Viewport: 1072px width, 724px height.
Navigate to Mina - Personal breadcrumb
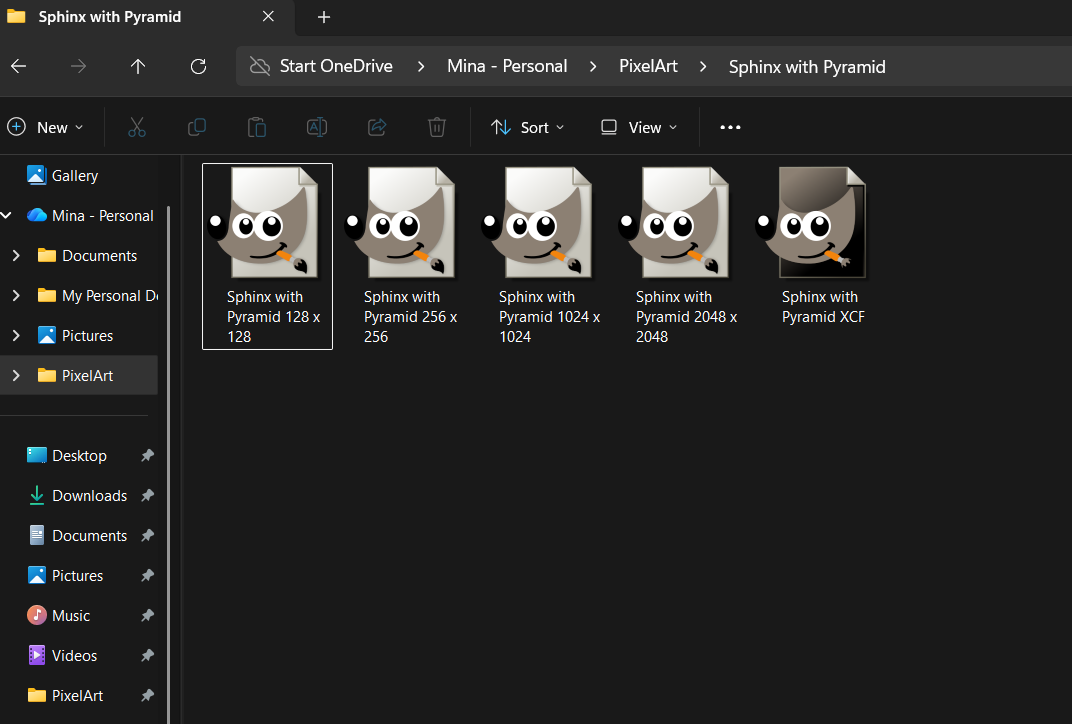pyautogui.click(x=507, y=66)
